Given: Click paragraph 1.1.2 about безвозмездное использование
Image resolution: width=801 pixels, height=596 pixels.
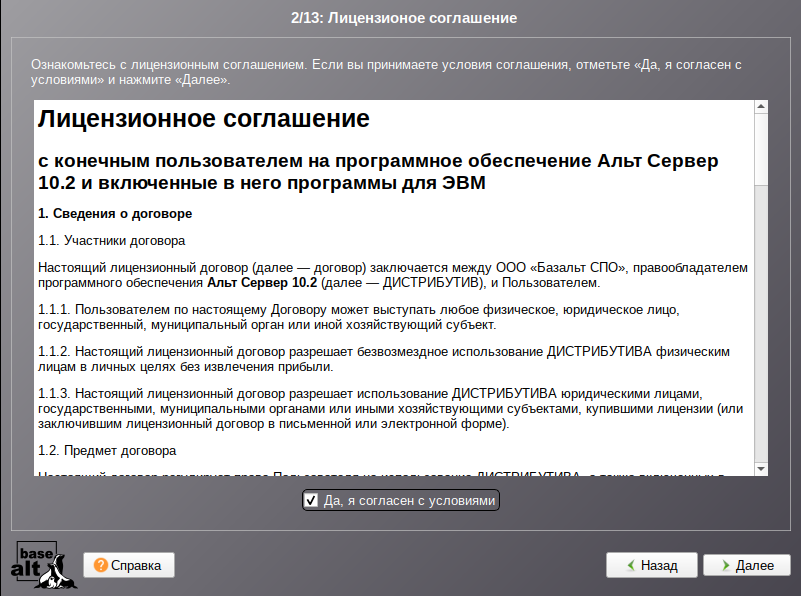Looking at the screenshot, I should pos(384,359).
